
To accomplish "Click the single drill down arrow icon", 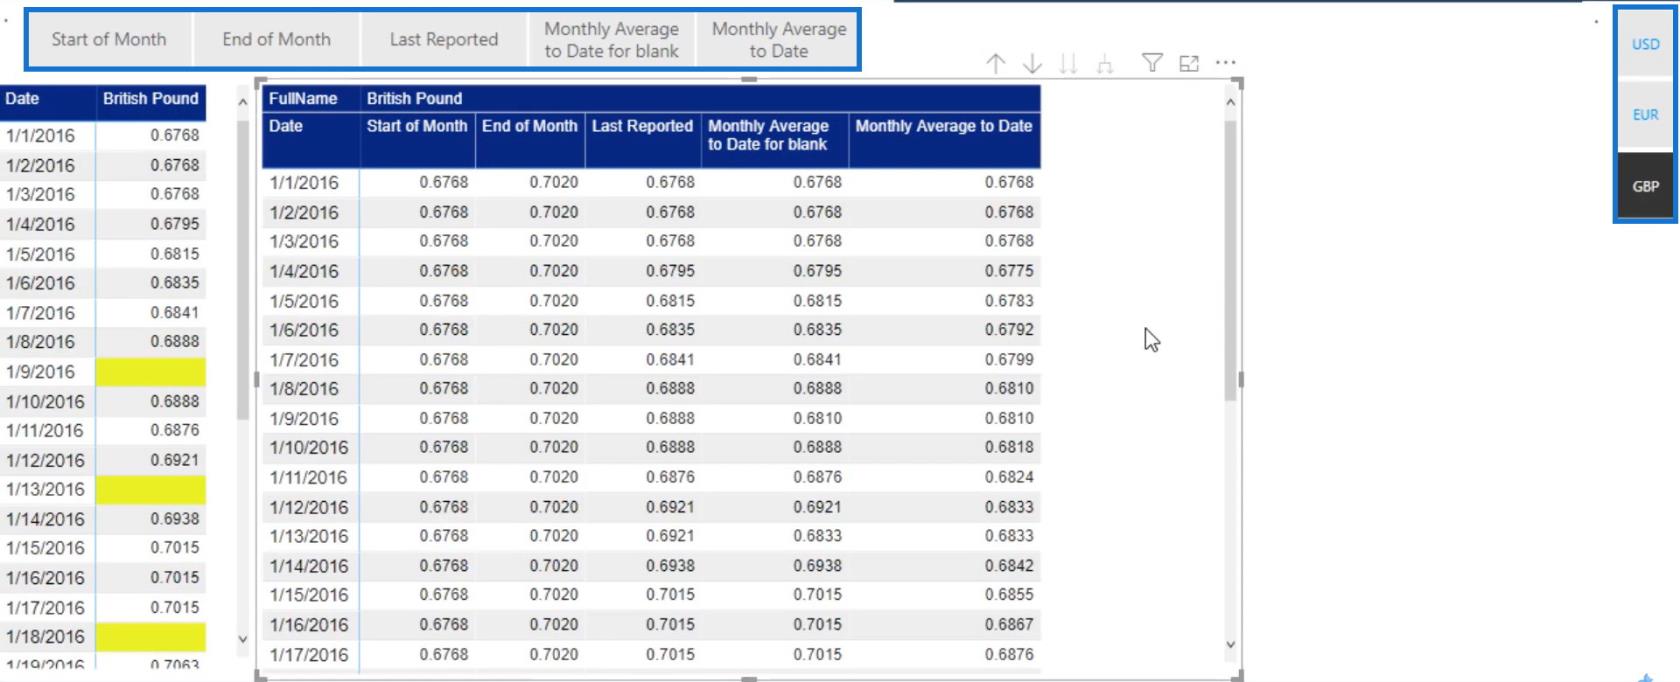I will (1032, 64).
